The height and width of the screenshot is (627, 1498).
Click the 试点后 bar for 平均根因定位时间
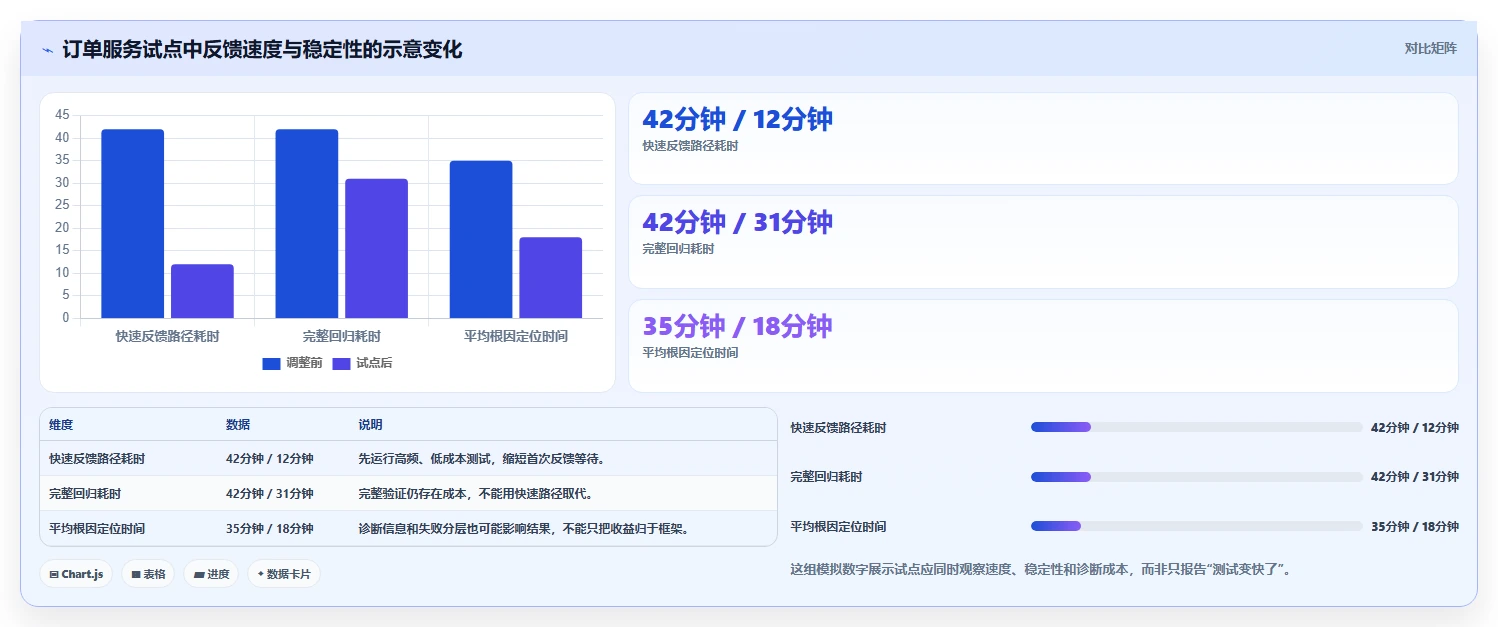click(550, 278)
